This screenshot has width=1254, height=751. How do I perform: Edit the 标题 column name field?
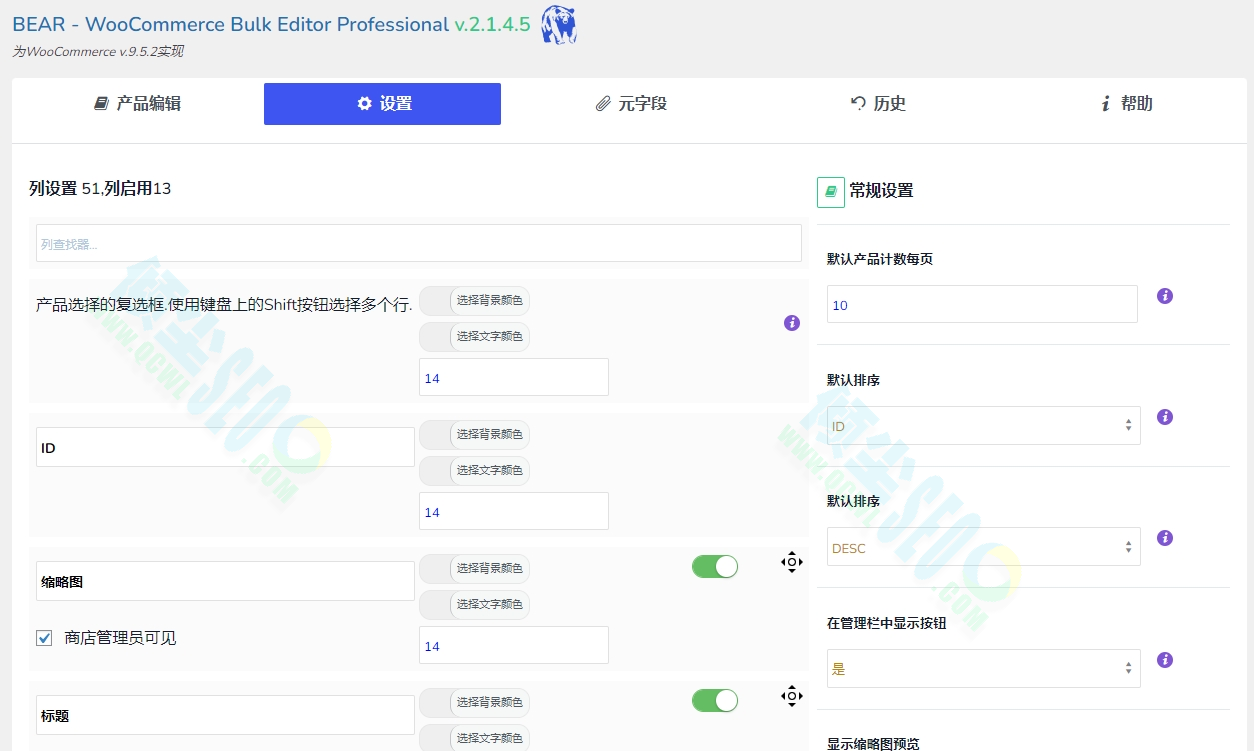pos(225,715)
